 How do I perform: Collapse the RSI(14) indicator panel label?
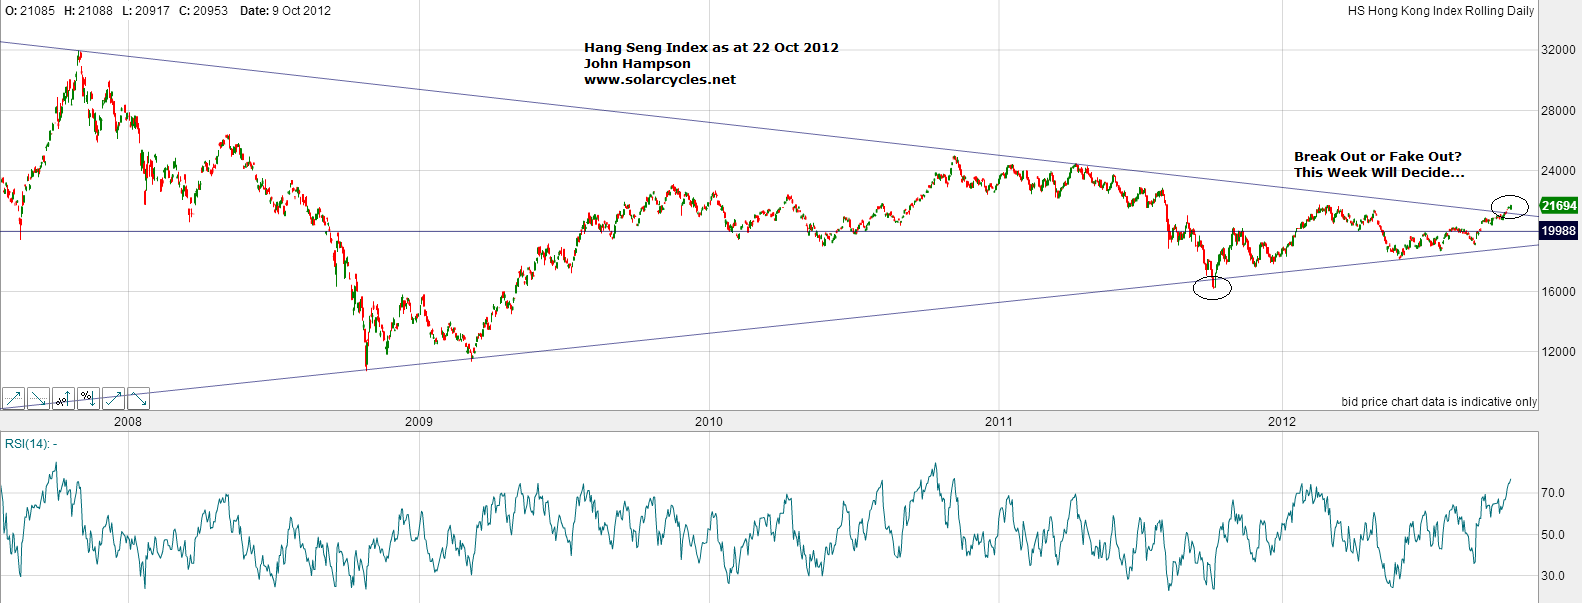[x=31, y=444]
